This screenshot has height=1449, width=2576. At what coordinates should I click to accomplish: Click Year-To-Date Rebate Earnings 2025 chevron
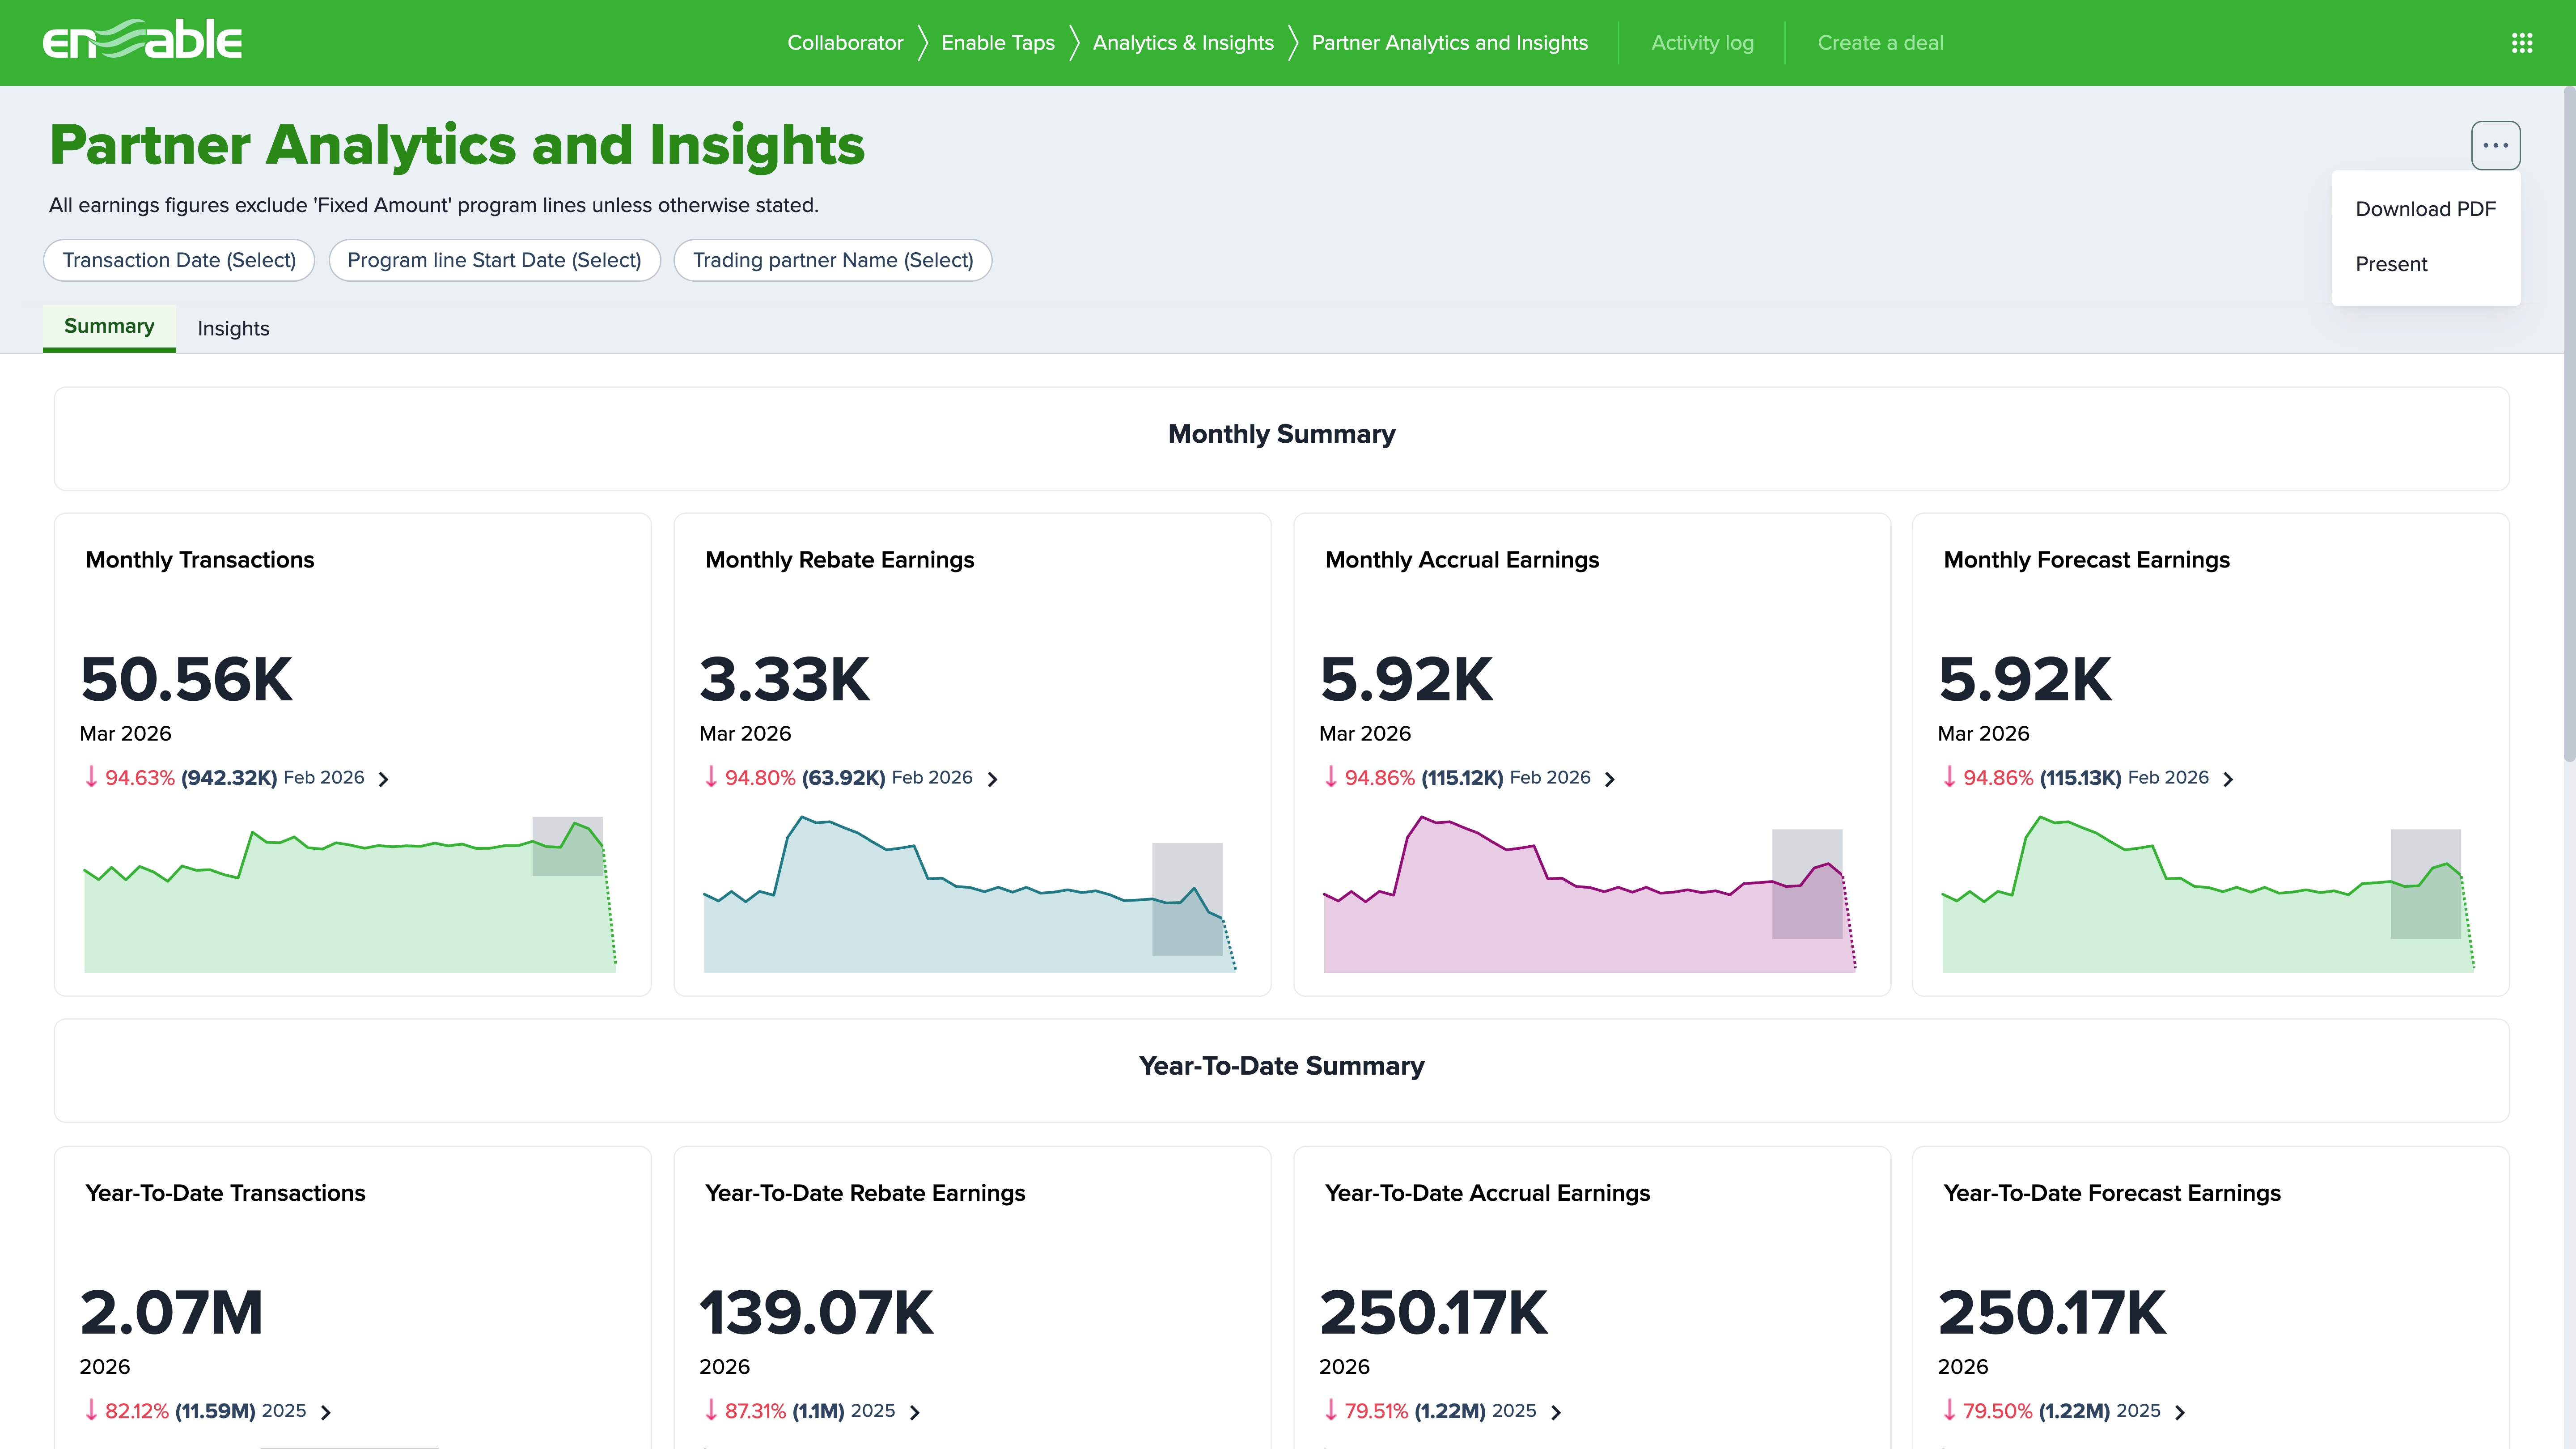914,1412
